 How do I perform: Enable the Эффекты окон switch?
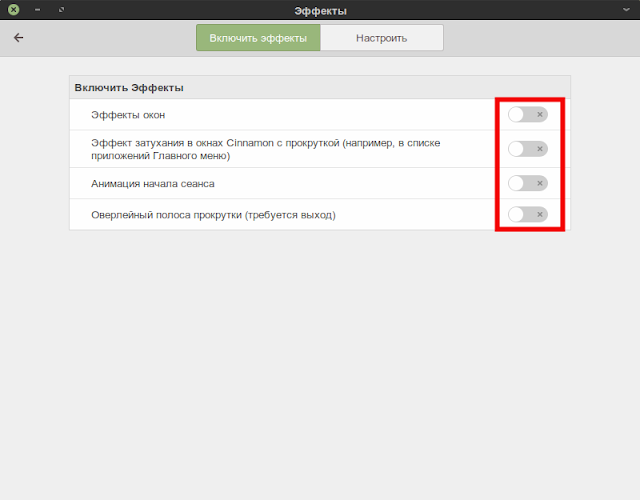click(x=528, y=115)
